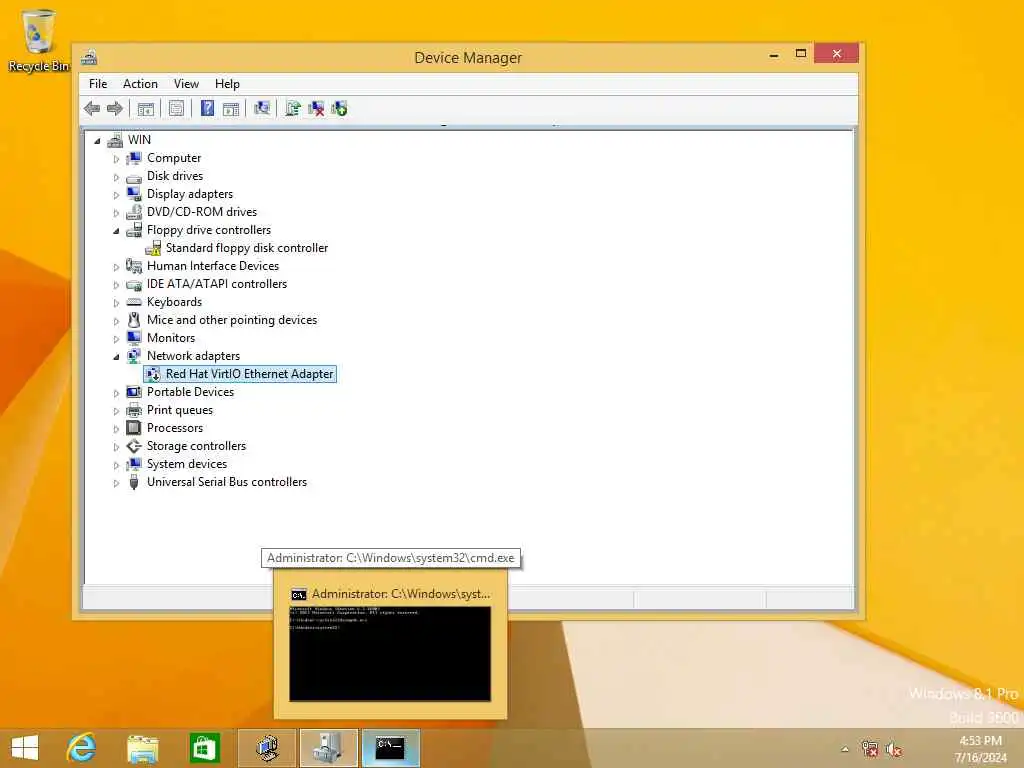Screen dimensions: 1024x768
Task: Collapse the Floppy drive controllers category
Action: click(116, 231)
